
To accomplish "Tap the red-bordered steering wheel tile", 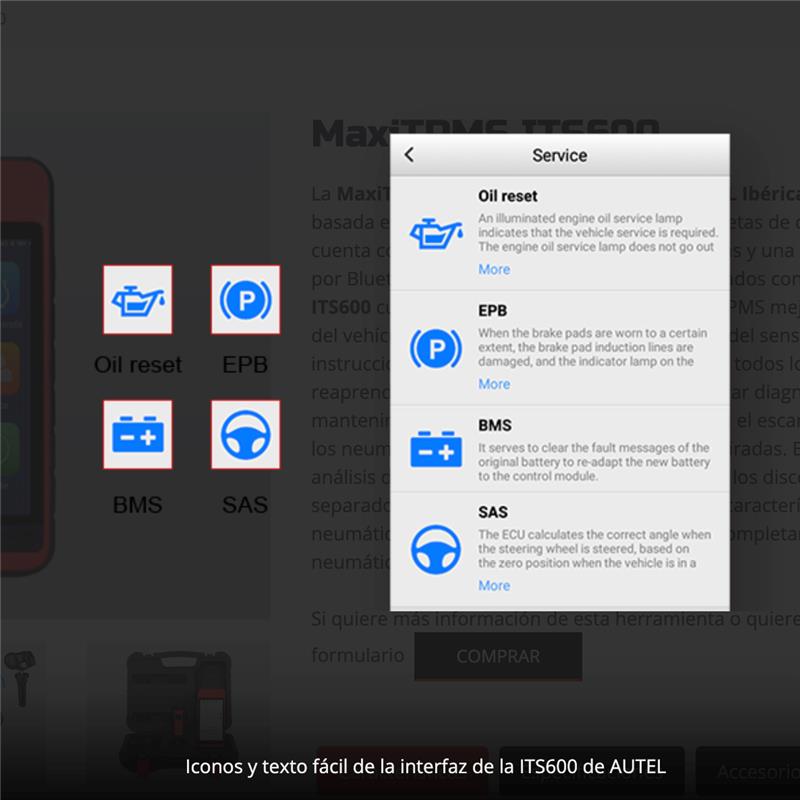I will pos(245,434).
